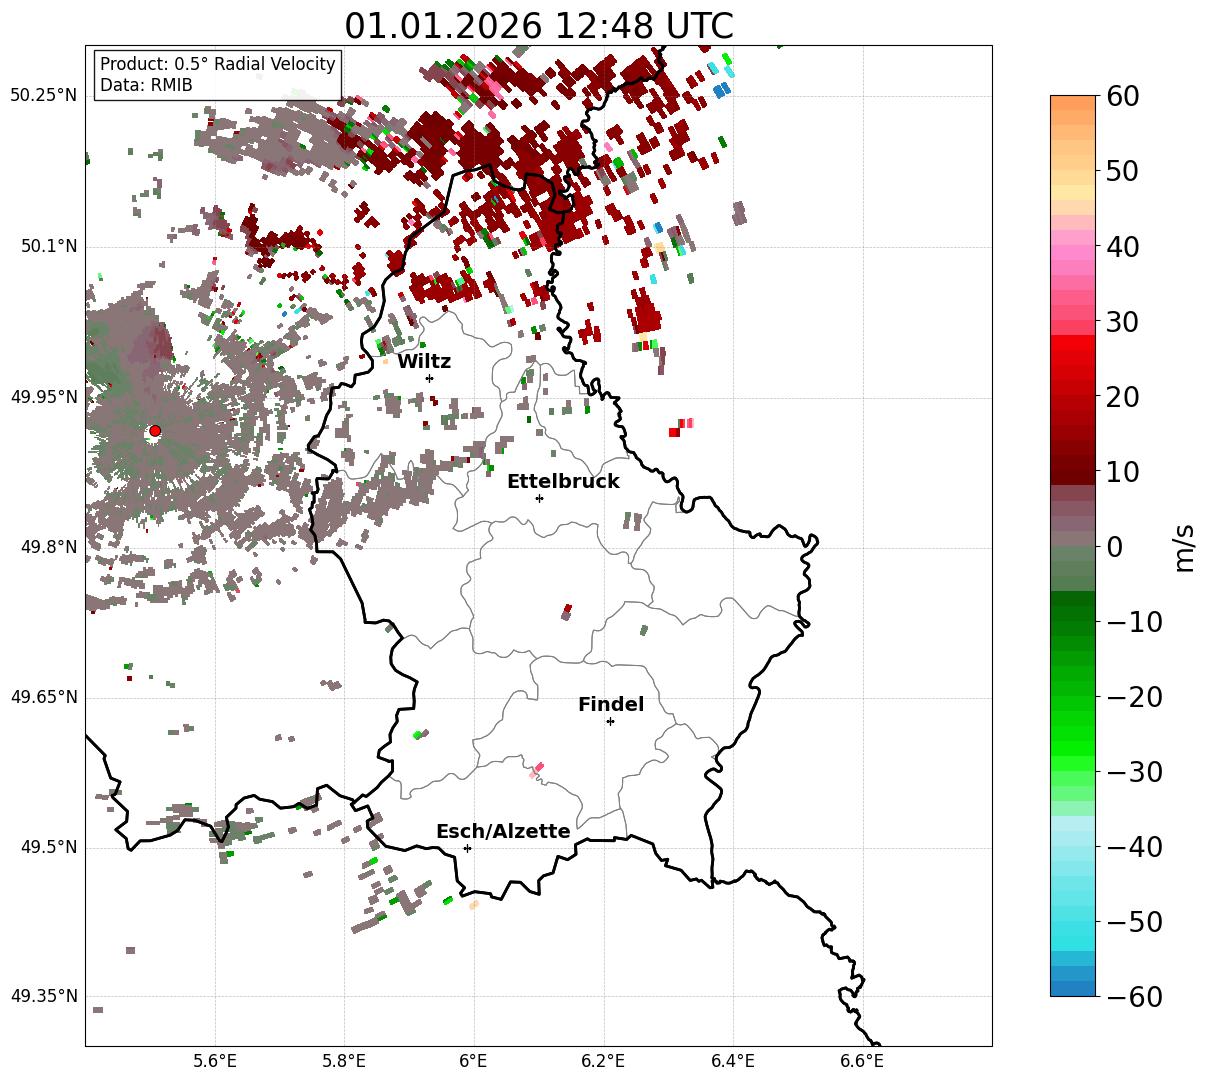The height and width of the screenshot is (1081, 1207).
Task: Click the colorbar value −30 label
Action: tap(1134, 771)
